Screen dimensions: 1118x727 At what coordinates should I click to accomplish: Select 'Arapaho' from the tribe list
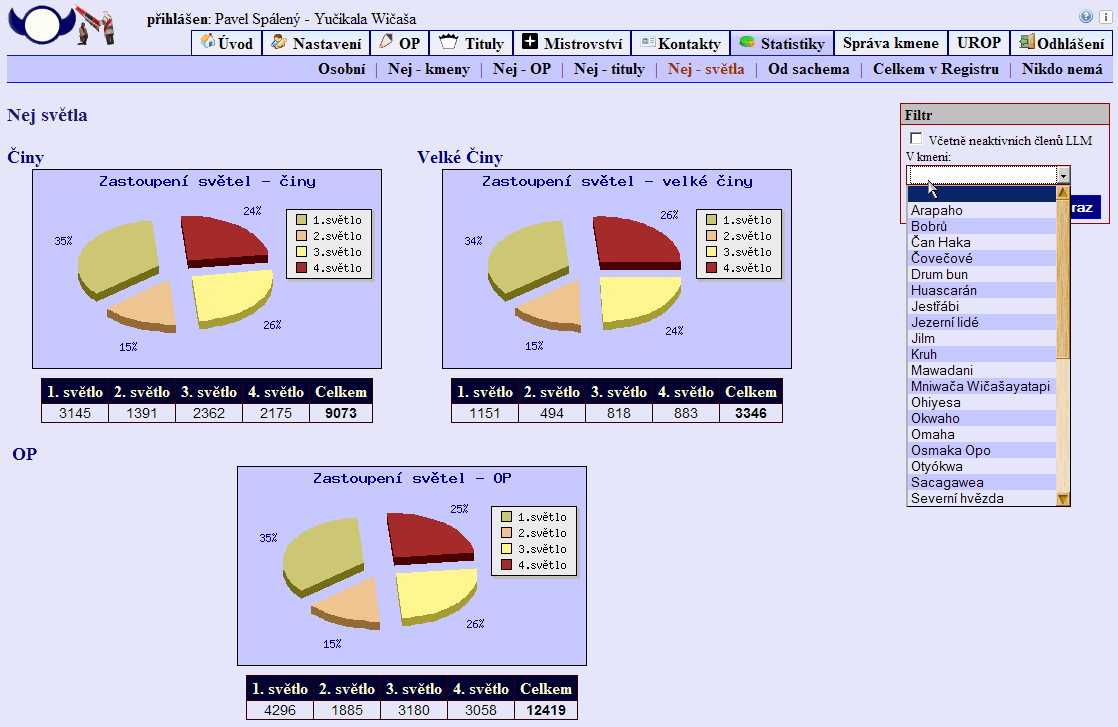pyautogui.click(x=936, y=210)
